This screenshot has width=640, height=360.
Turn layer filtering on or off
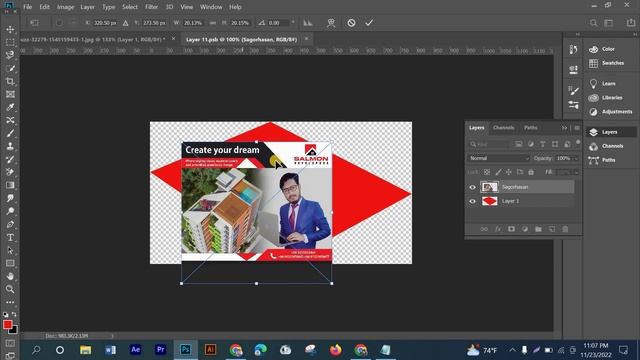pyautogui.click(x=578, y=142)
